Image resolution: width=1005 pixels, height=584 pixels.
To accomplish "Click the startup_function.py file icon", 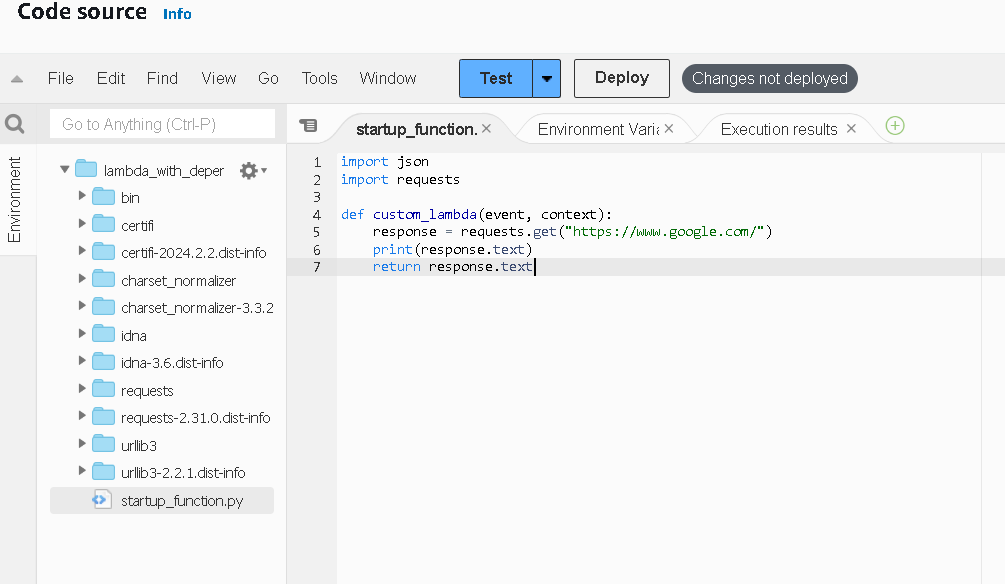I will [102, 500].
